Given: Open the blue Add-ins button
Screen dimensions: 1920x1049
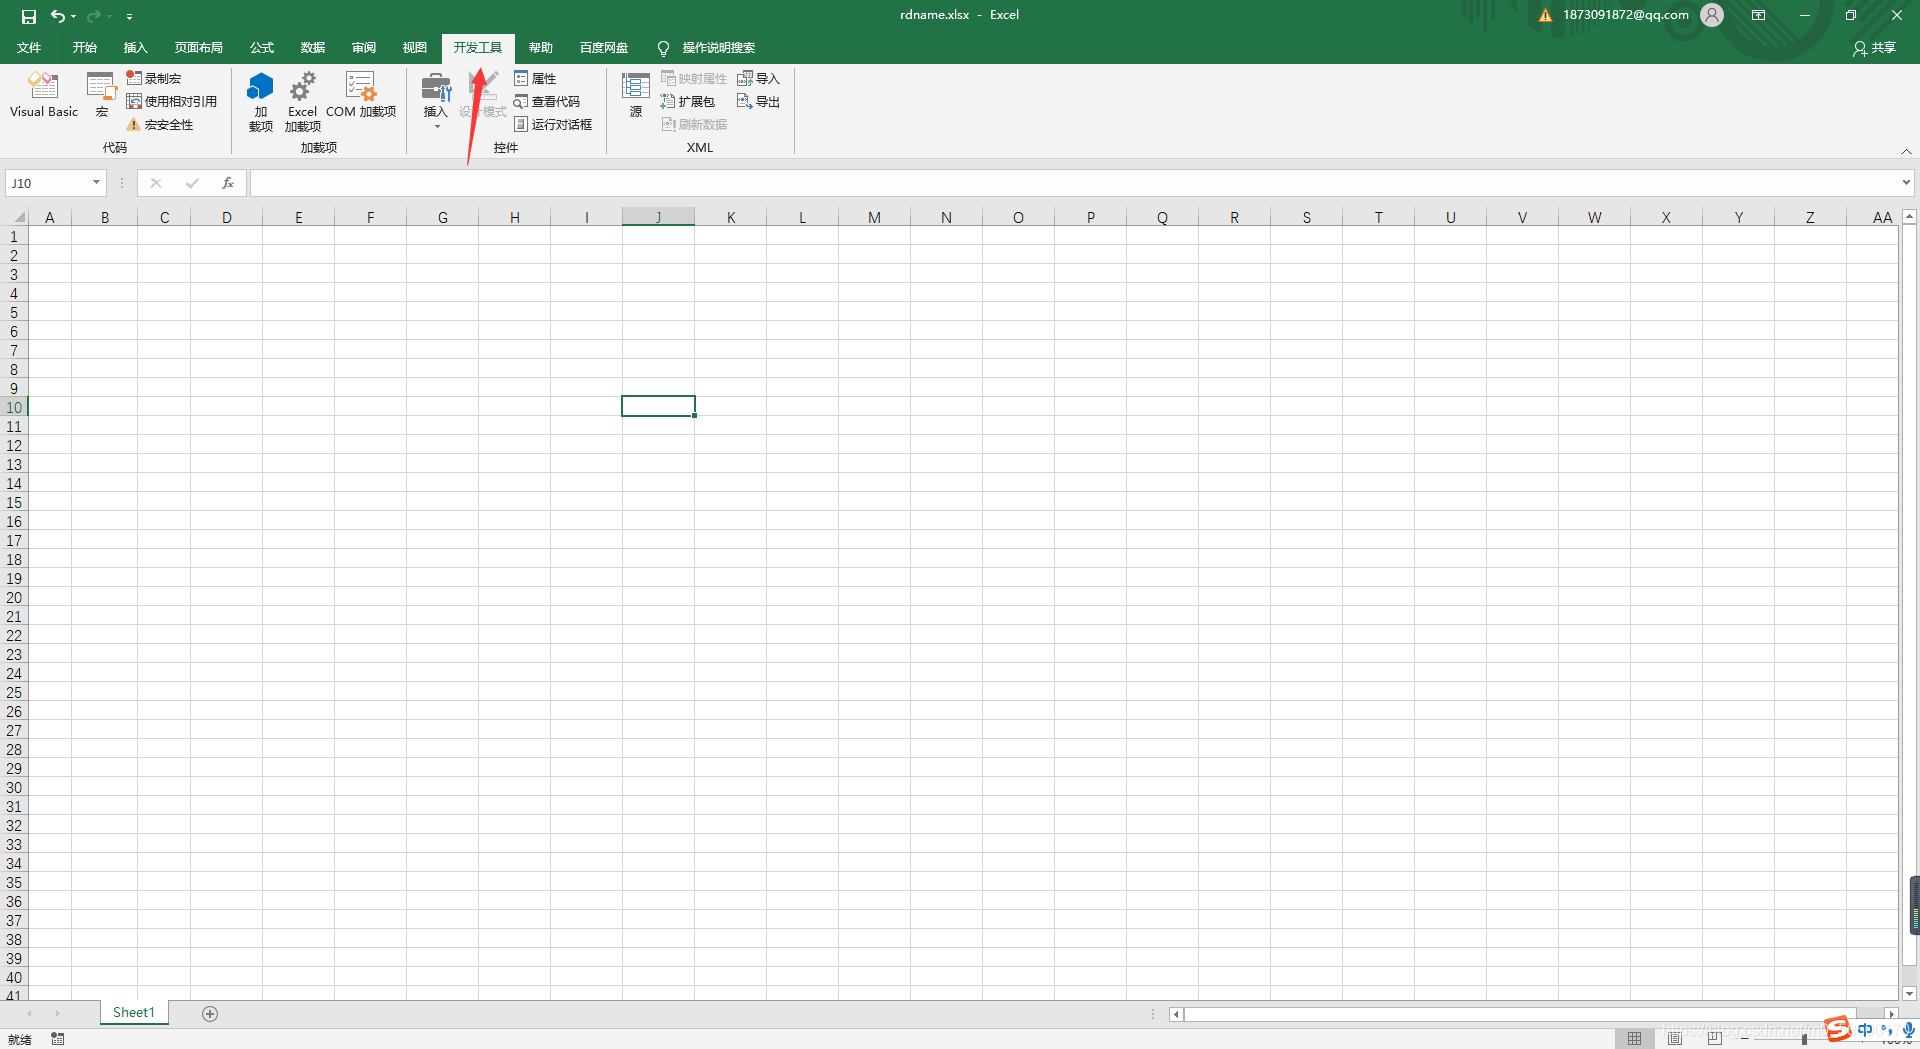Looking at the screenshot, I should tap(260, 102).
